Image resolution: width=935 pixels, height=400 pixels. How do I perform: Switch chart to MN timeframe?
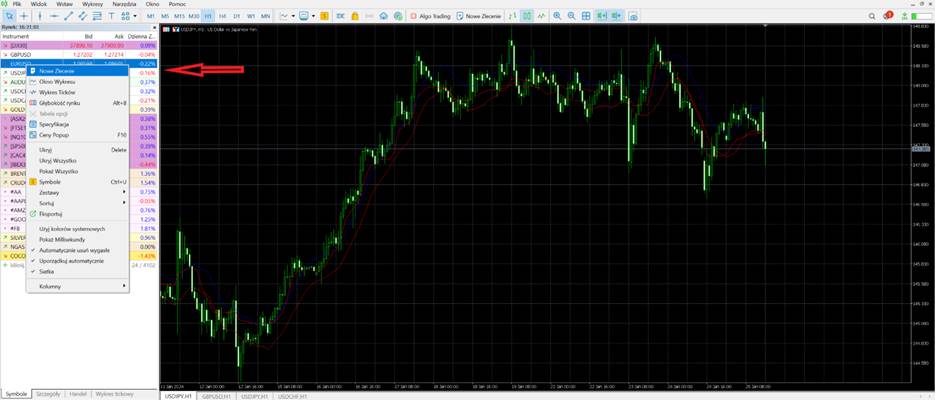coord(265,16)
